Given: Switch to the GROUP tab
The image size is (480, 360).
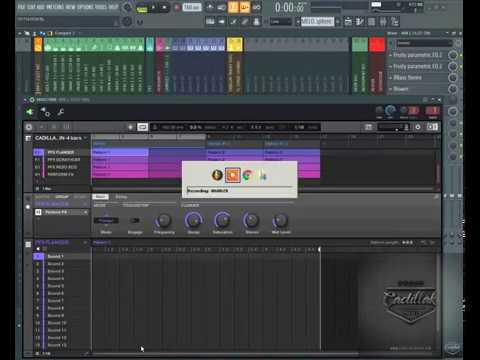Looking at the screenshot, I should [62, 197].
